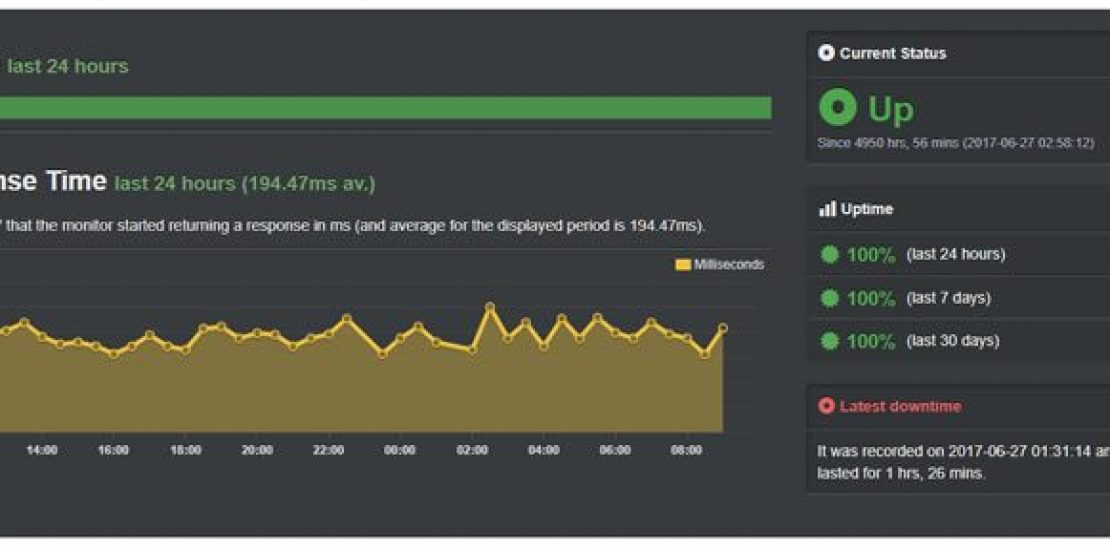Click green badge beside last 24 hours uptime
Image resolution: width=1110 pixels, height=550 pixels.
[x=829, y=255]
